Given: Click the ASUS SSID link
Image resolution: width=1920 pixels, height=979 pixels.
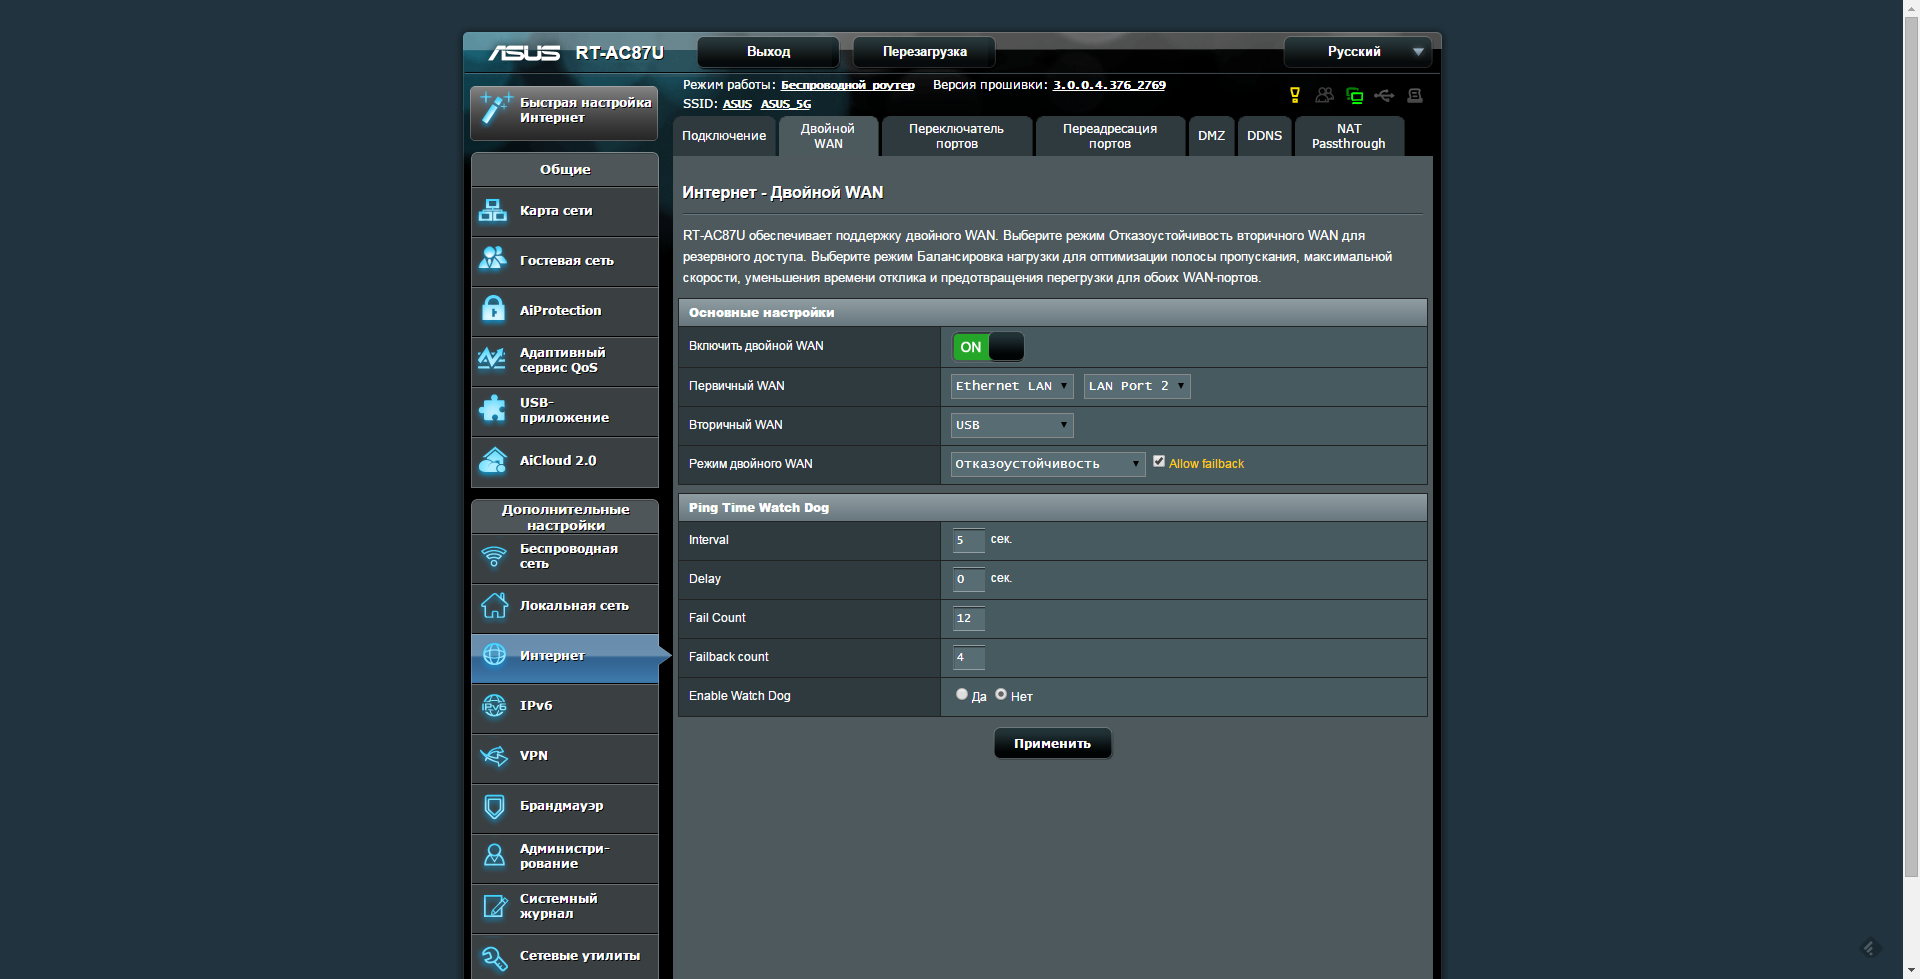Looking at the screenshot, I should (737, 104).
